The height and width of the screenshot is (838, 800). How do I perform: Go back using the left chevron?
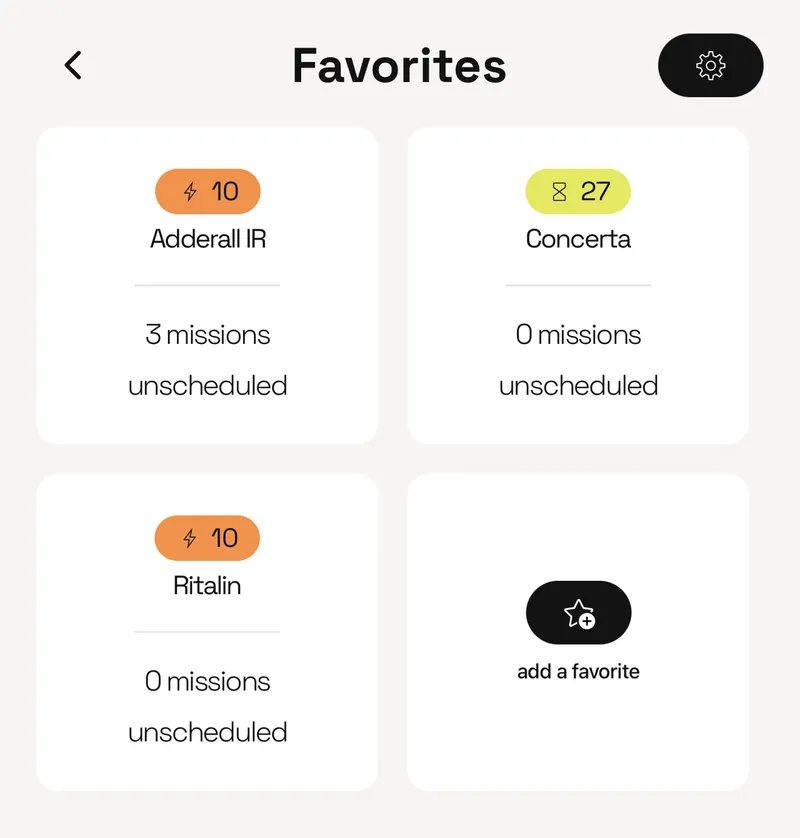[73, 65]
